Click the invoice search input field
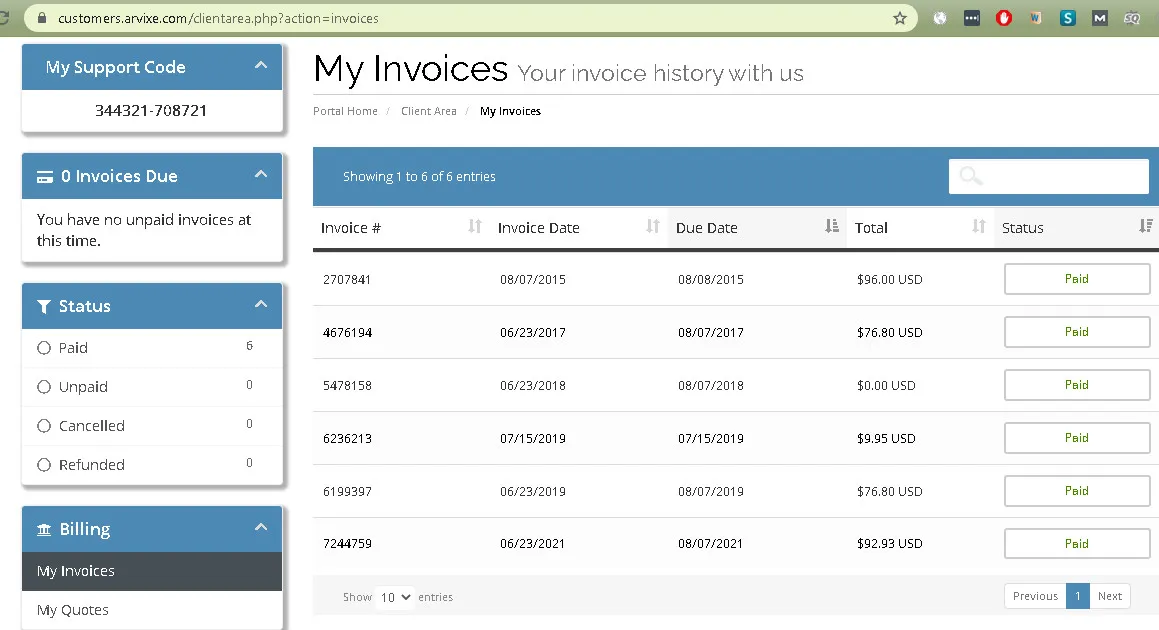 click(x=1060, y=176)
